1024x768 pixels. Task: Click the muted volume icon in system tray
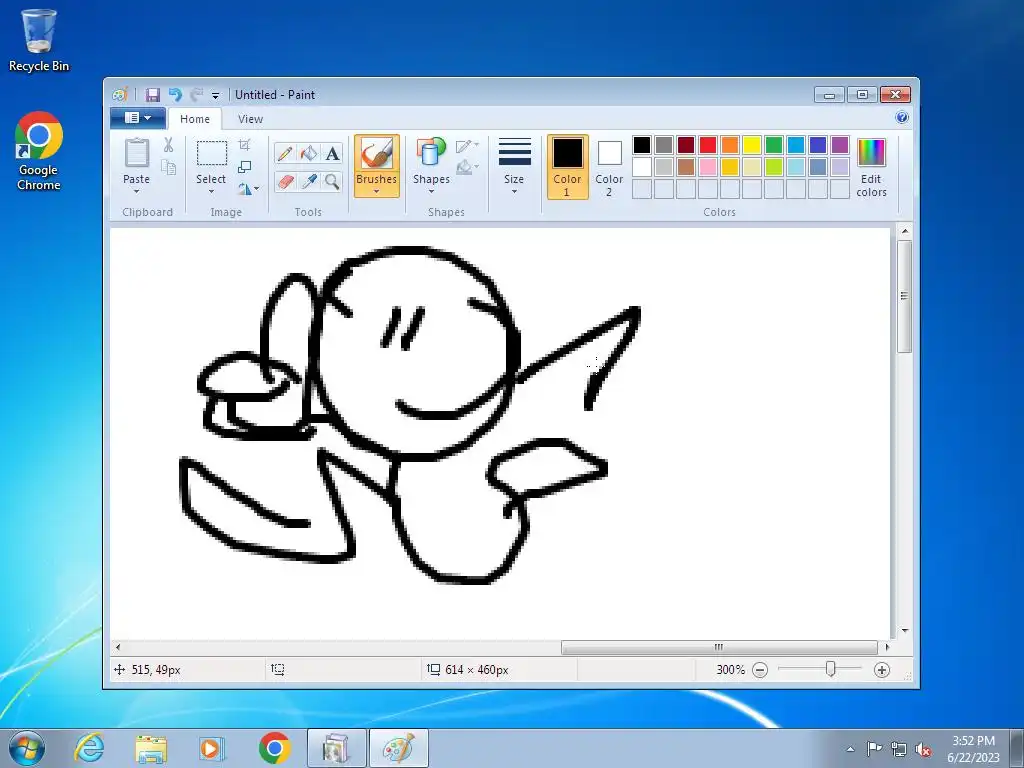click(923, 750)
